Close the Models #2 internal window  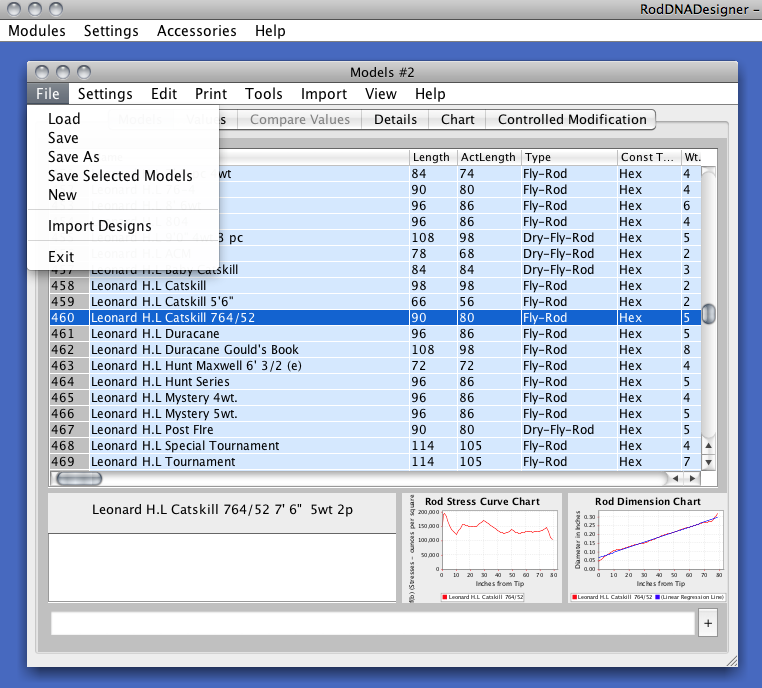42,72
